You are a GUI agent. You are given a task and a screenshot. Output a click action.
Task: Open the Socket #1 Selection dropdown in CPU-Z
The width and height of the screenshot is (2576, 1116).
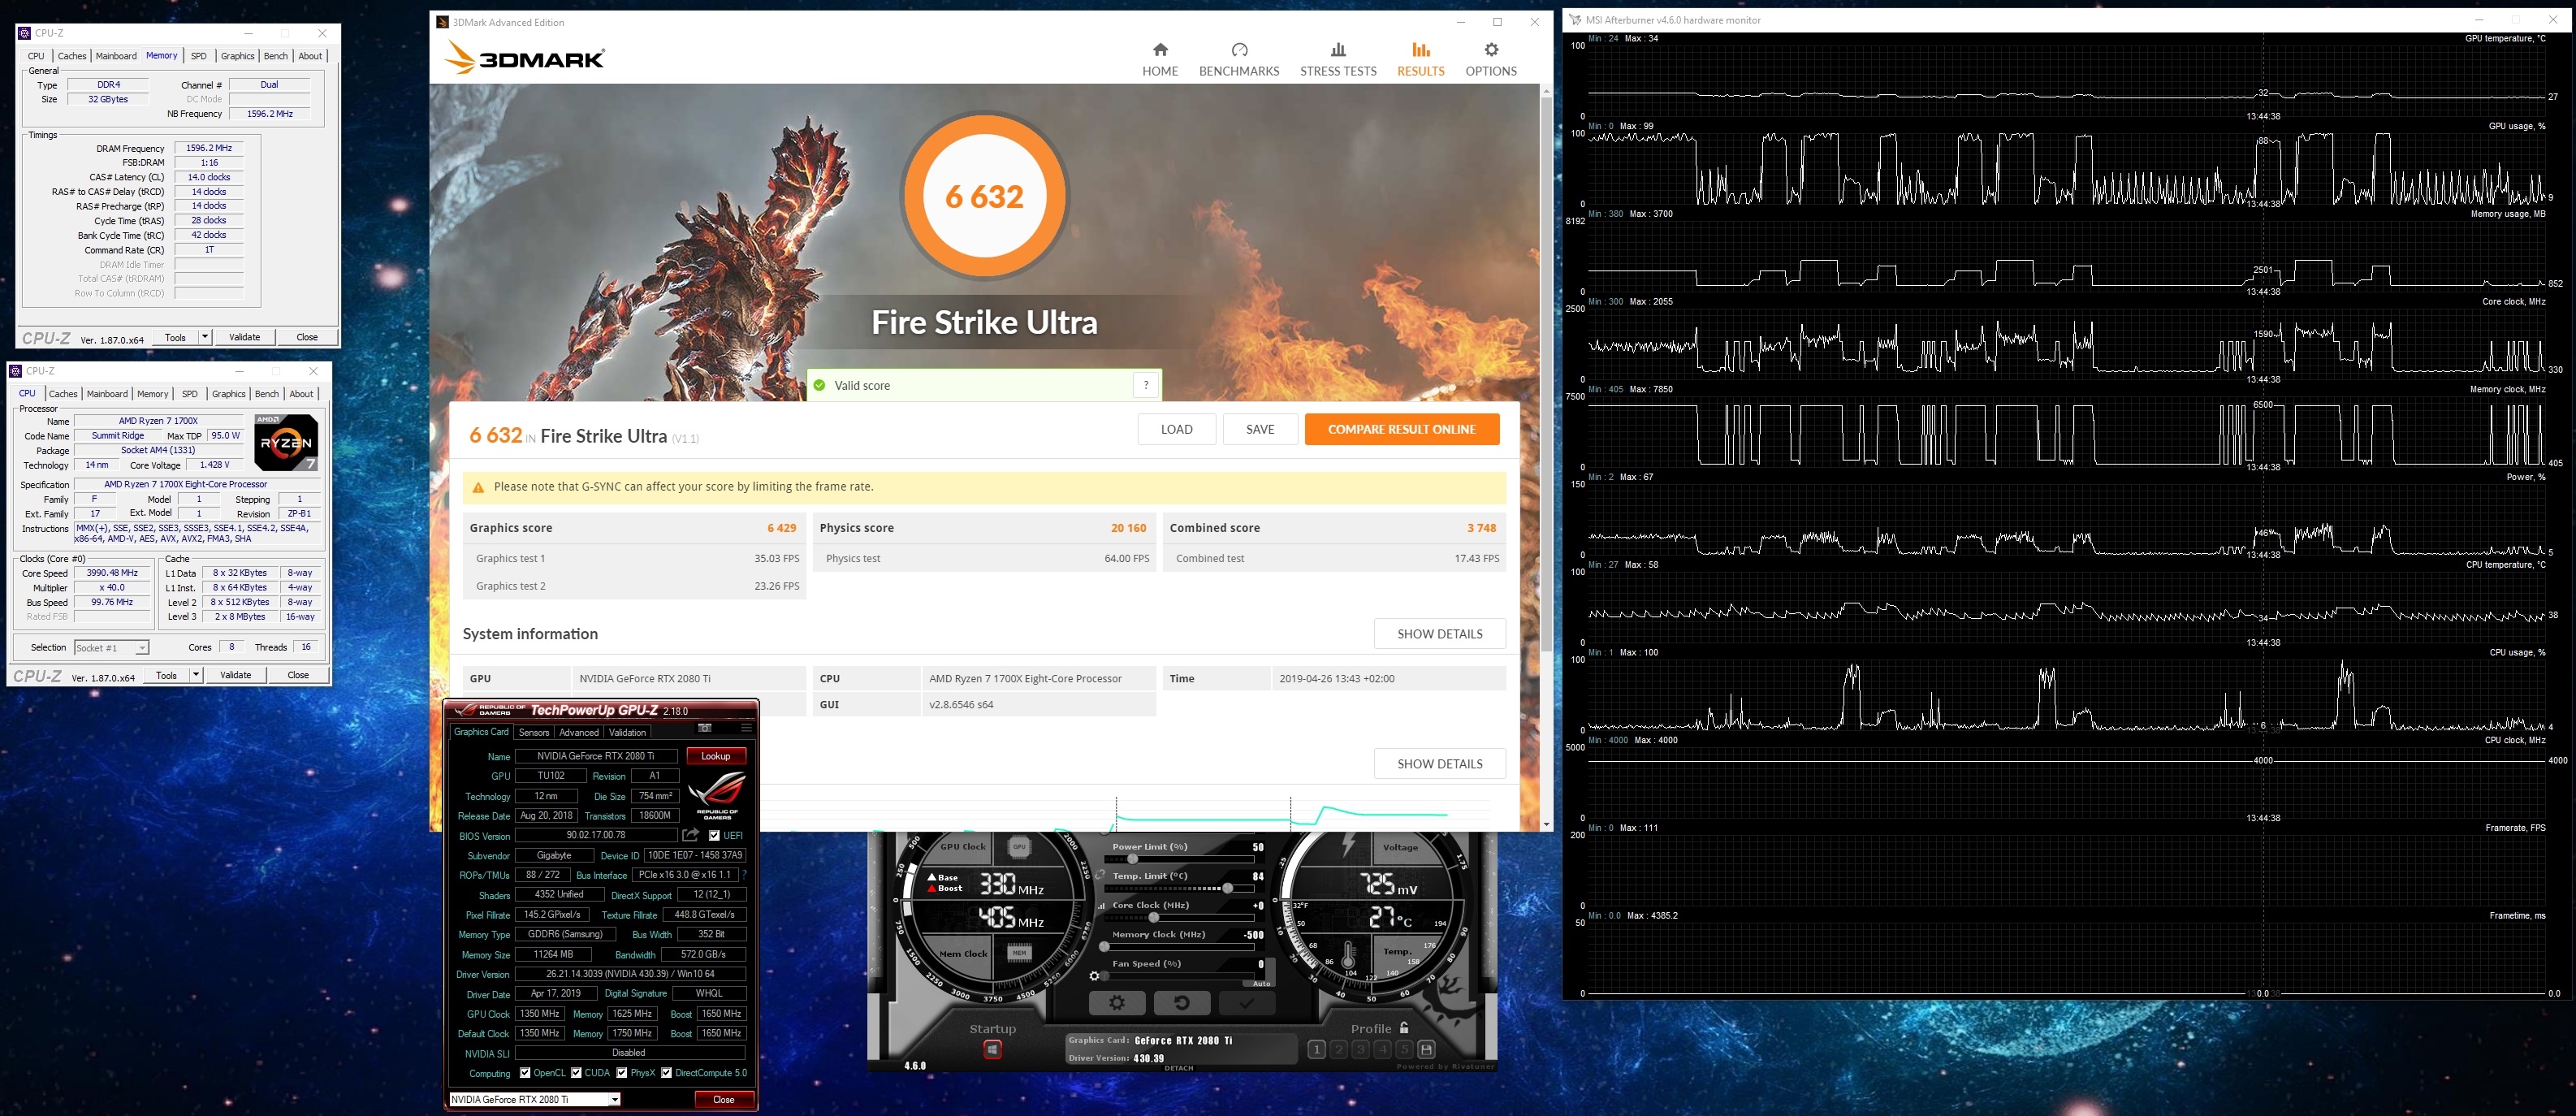[142, 648]
